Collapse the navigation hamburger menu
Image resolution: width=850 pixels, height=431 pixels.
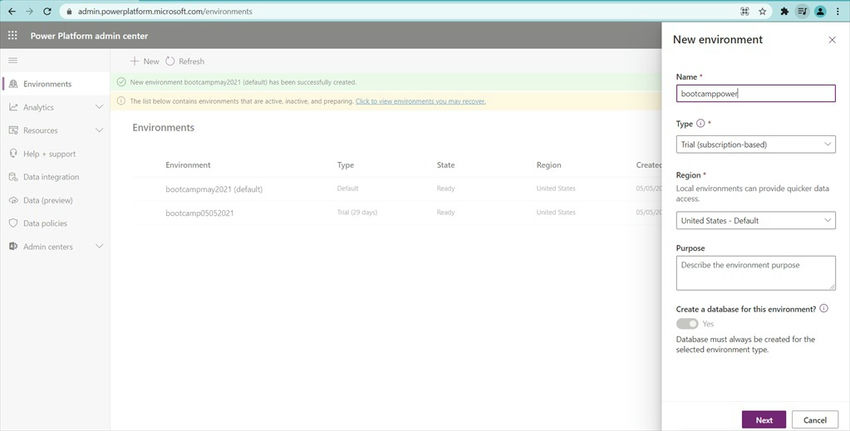pyautogui.click(x=12, y=60)
